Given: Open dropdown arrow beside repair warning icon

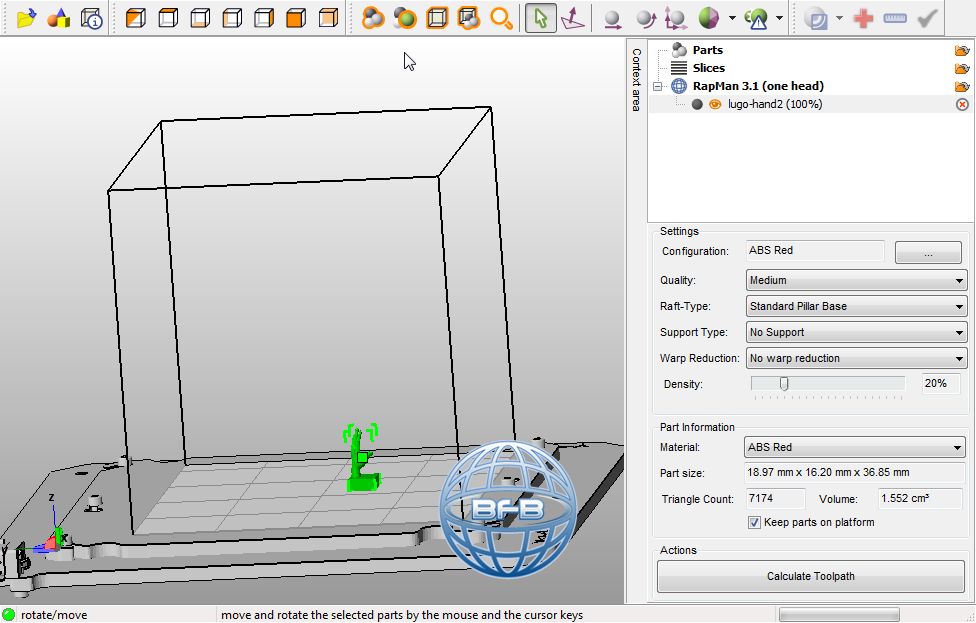Looking at the screenshot, I should pyautogui.click(x=779, y=18).
